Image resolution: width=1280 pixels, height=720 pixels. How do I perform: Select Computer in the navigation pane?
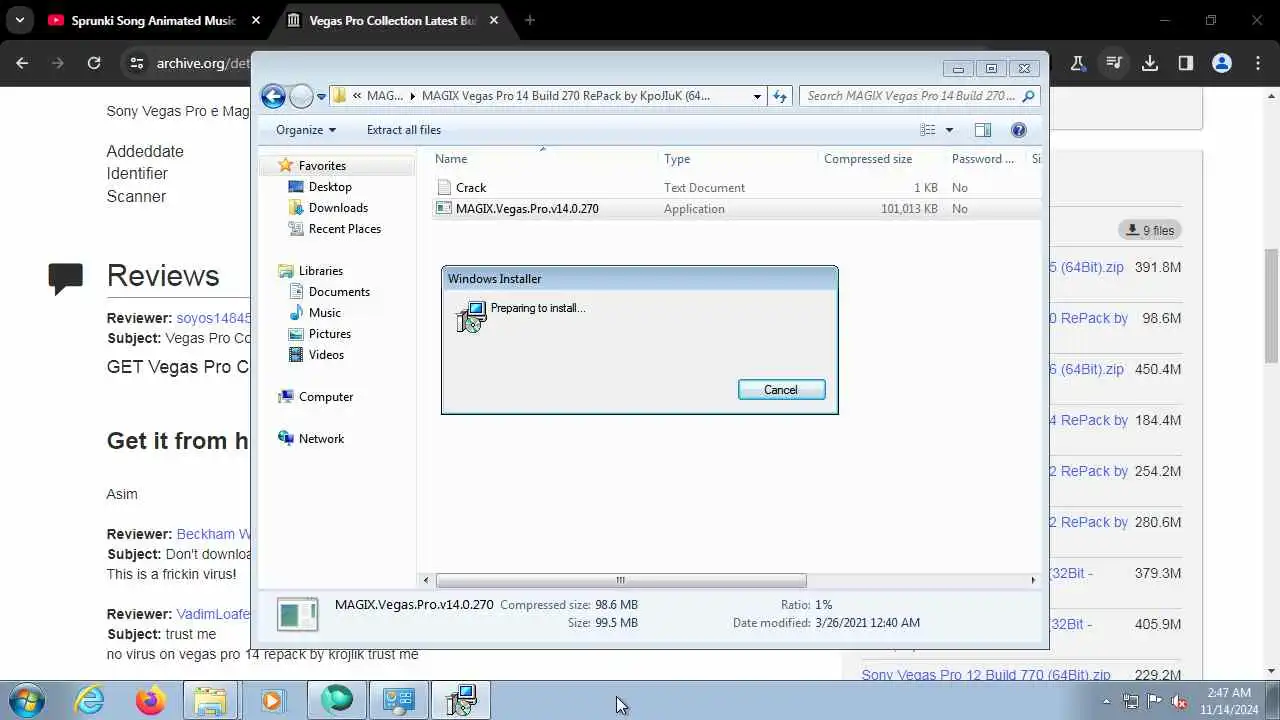point(326,397)
